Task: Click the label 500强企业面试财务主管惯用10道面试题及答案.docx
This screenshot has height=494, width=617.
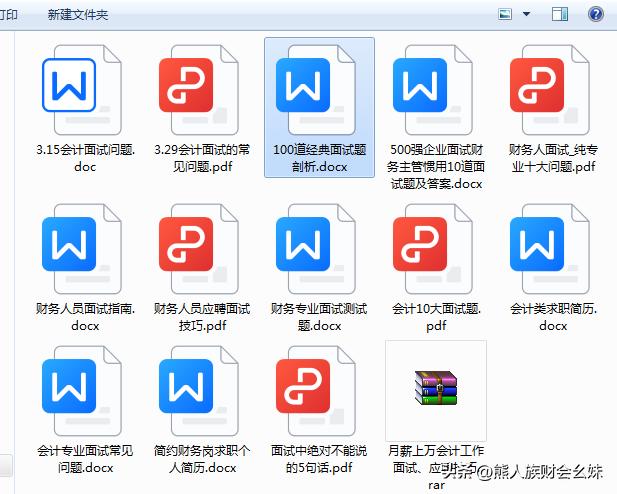Action: [436, 167]
